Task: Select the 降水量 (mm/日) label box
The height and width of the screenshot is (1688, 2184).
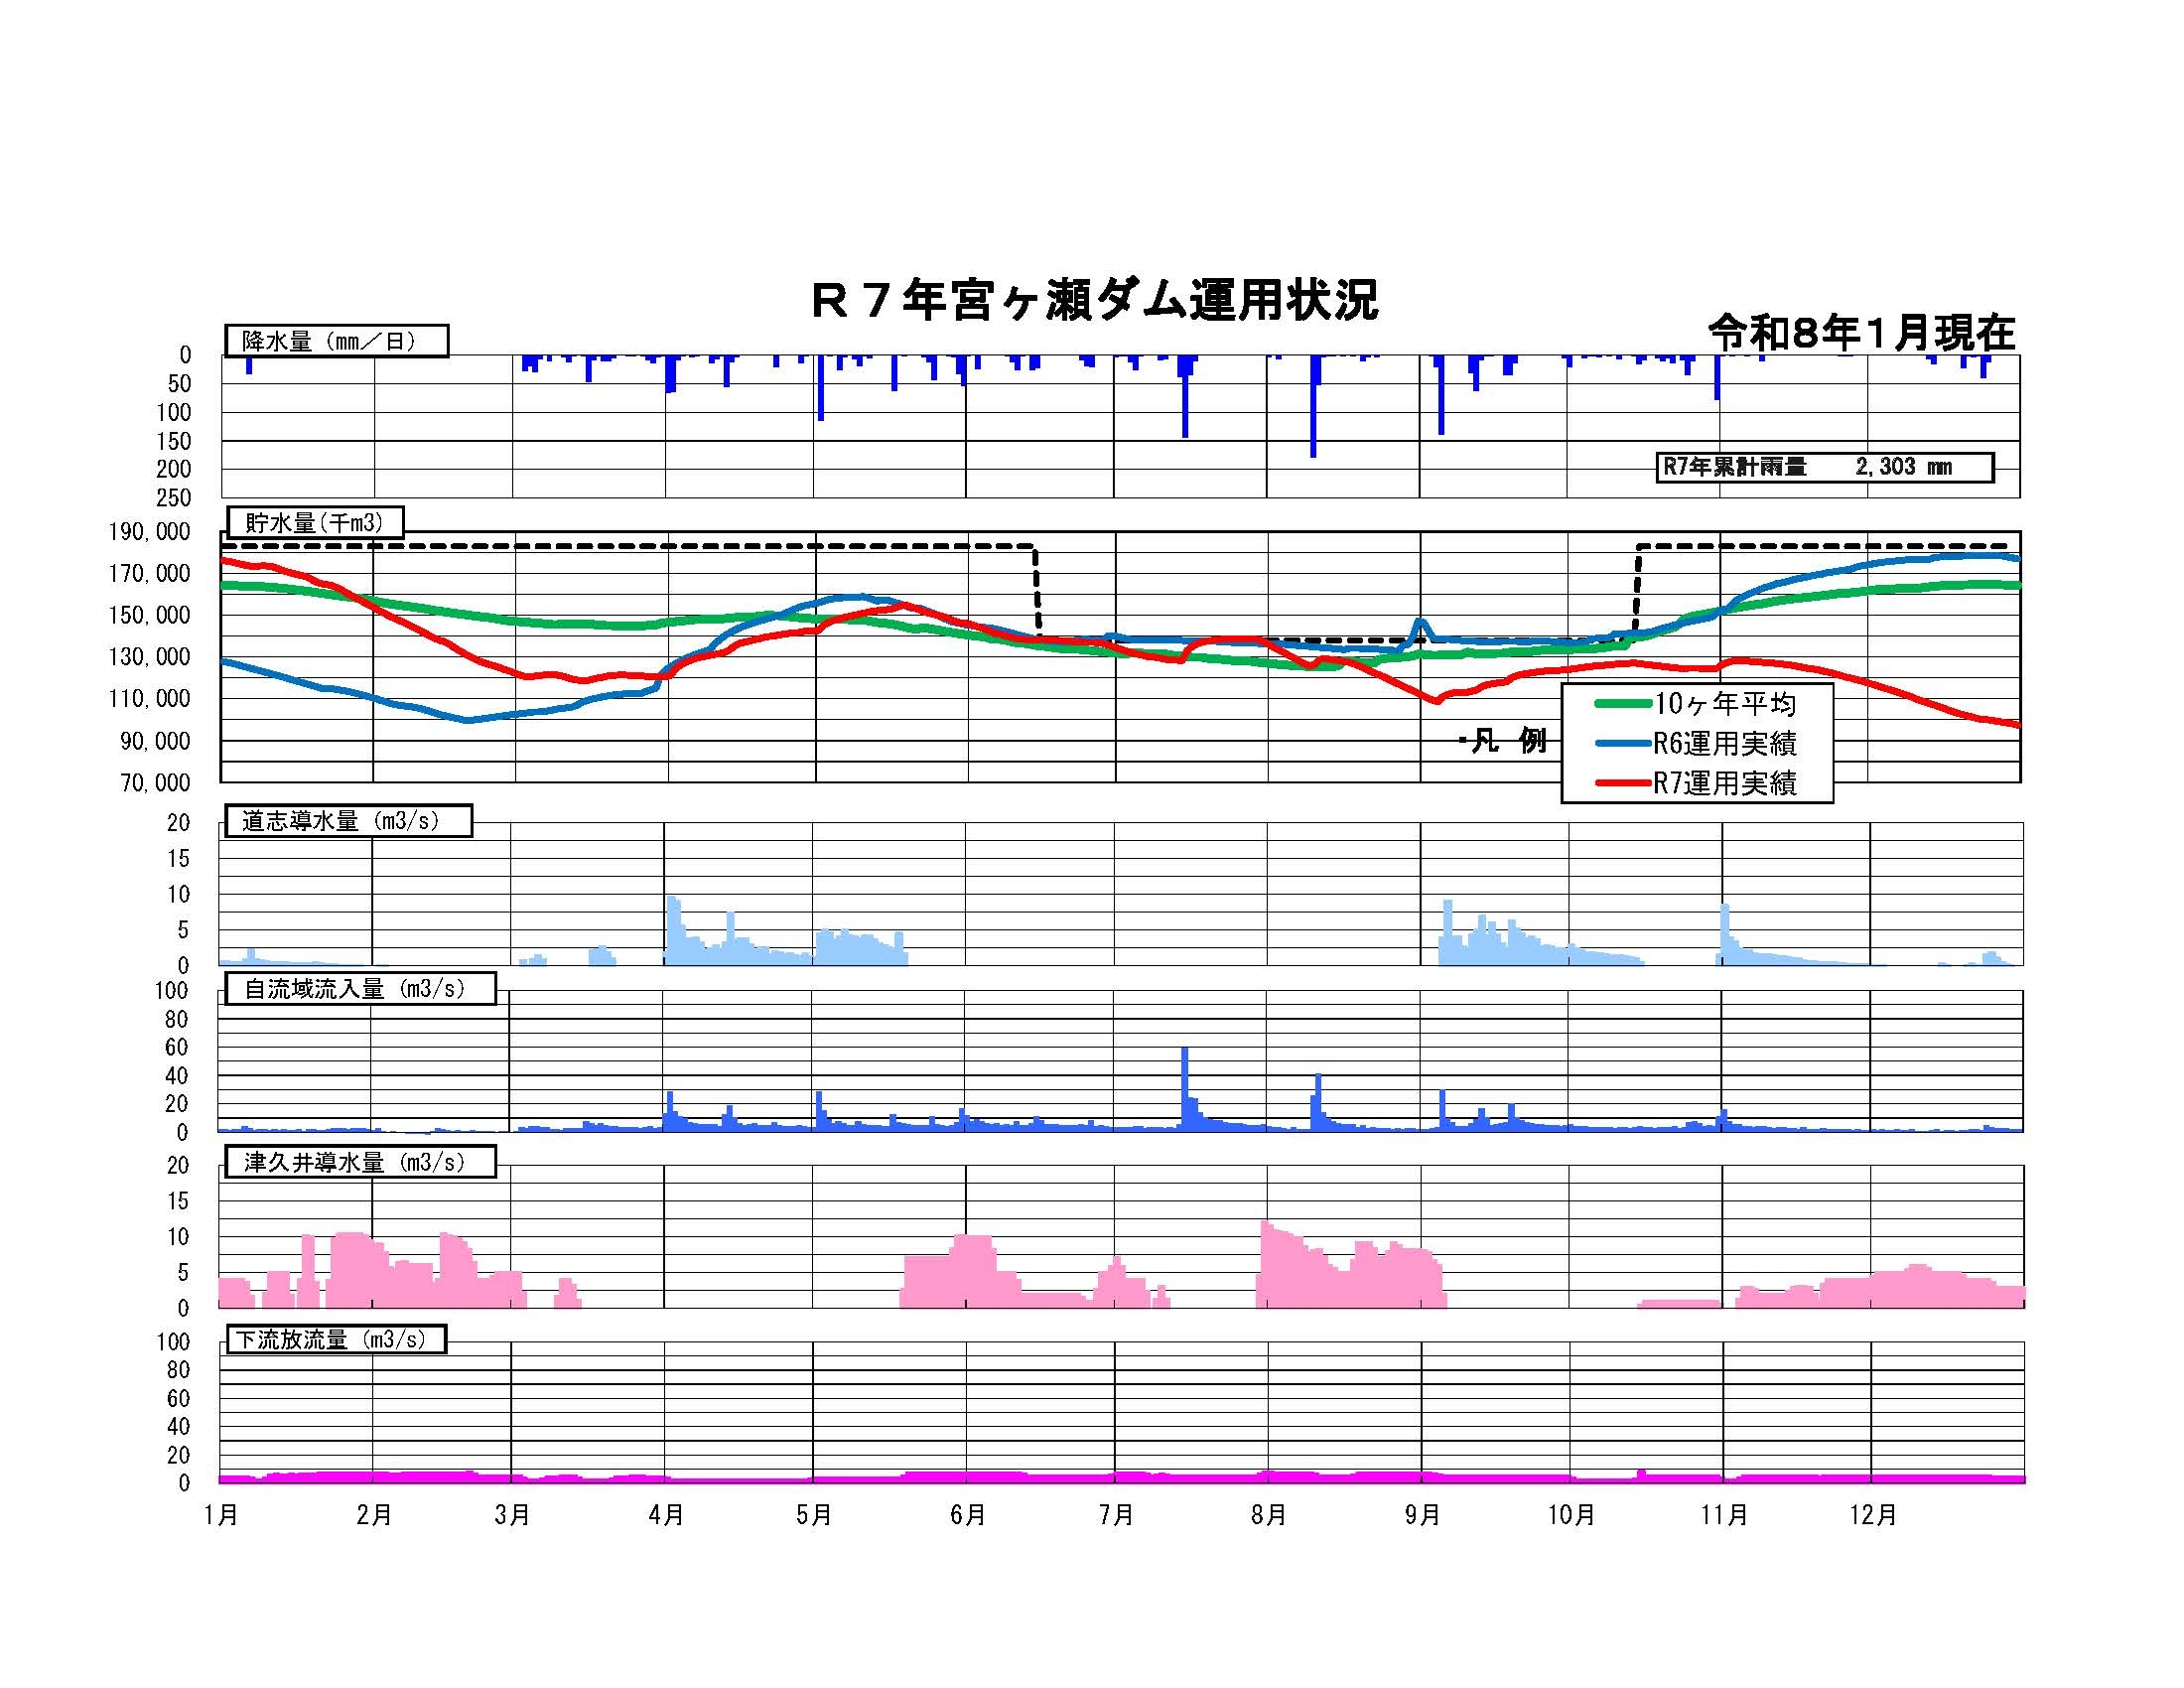Action: click(336, 341)
